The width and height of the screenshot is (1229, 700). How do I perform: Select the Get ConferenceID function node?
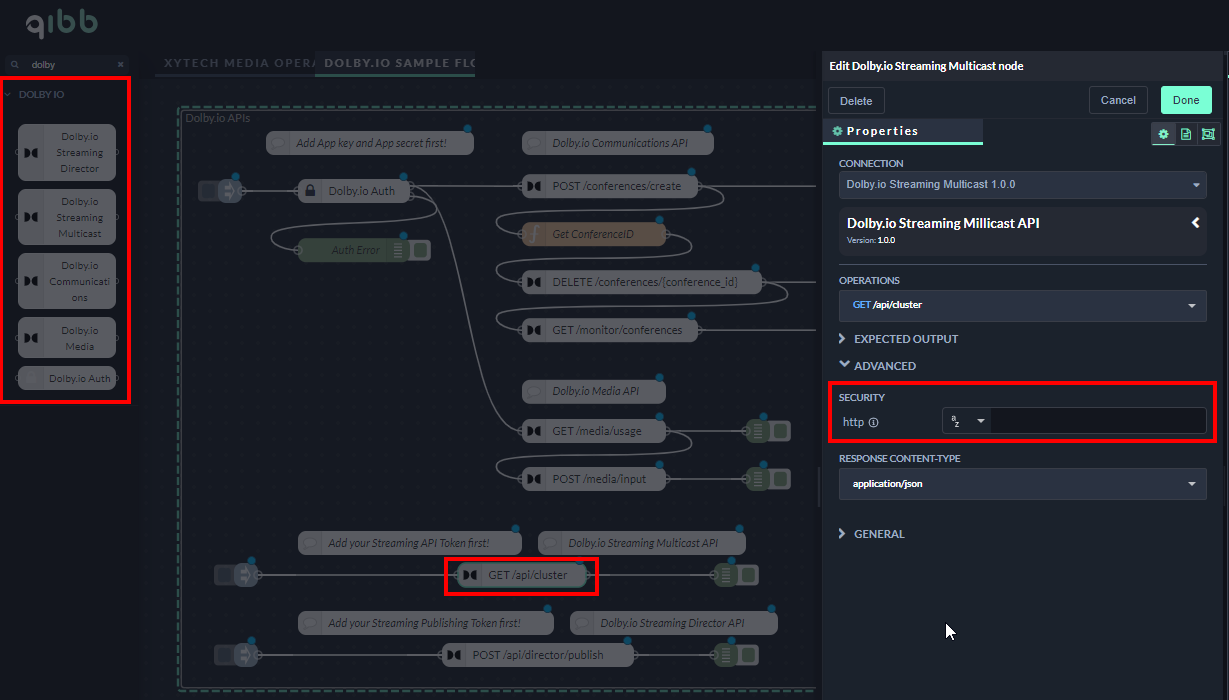(x=592, y=234)
